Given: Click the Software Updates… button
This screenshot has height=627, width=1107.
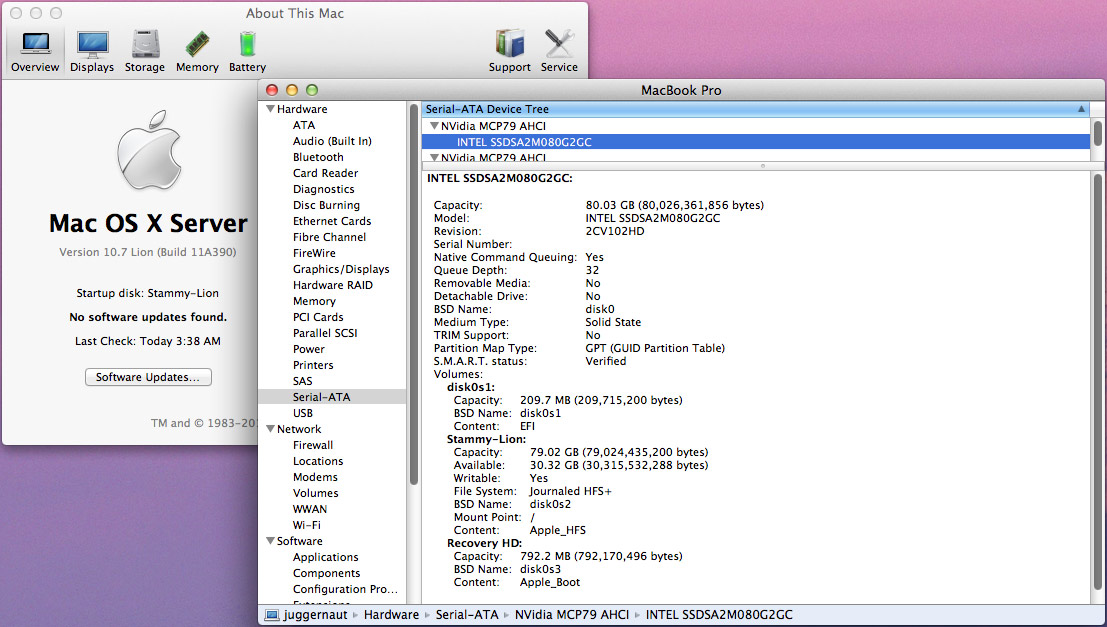Looking at the screenshot, I should pos(148,377).
